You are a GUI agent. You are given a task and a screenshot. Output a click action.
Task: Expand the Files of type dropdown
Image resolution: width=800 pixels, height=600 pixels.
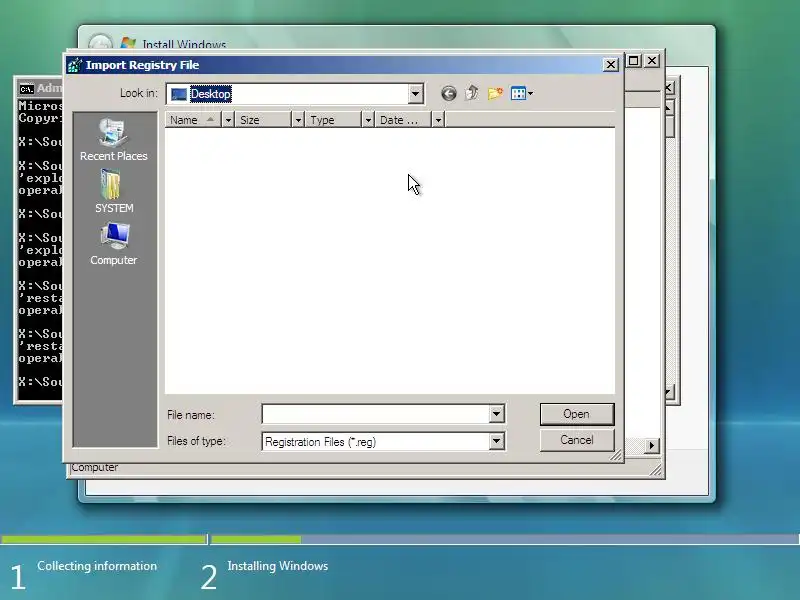pyautogui.click(x=496, y=441)
